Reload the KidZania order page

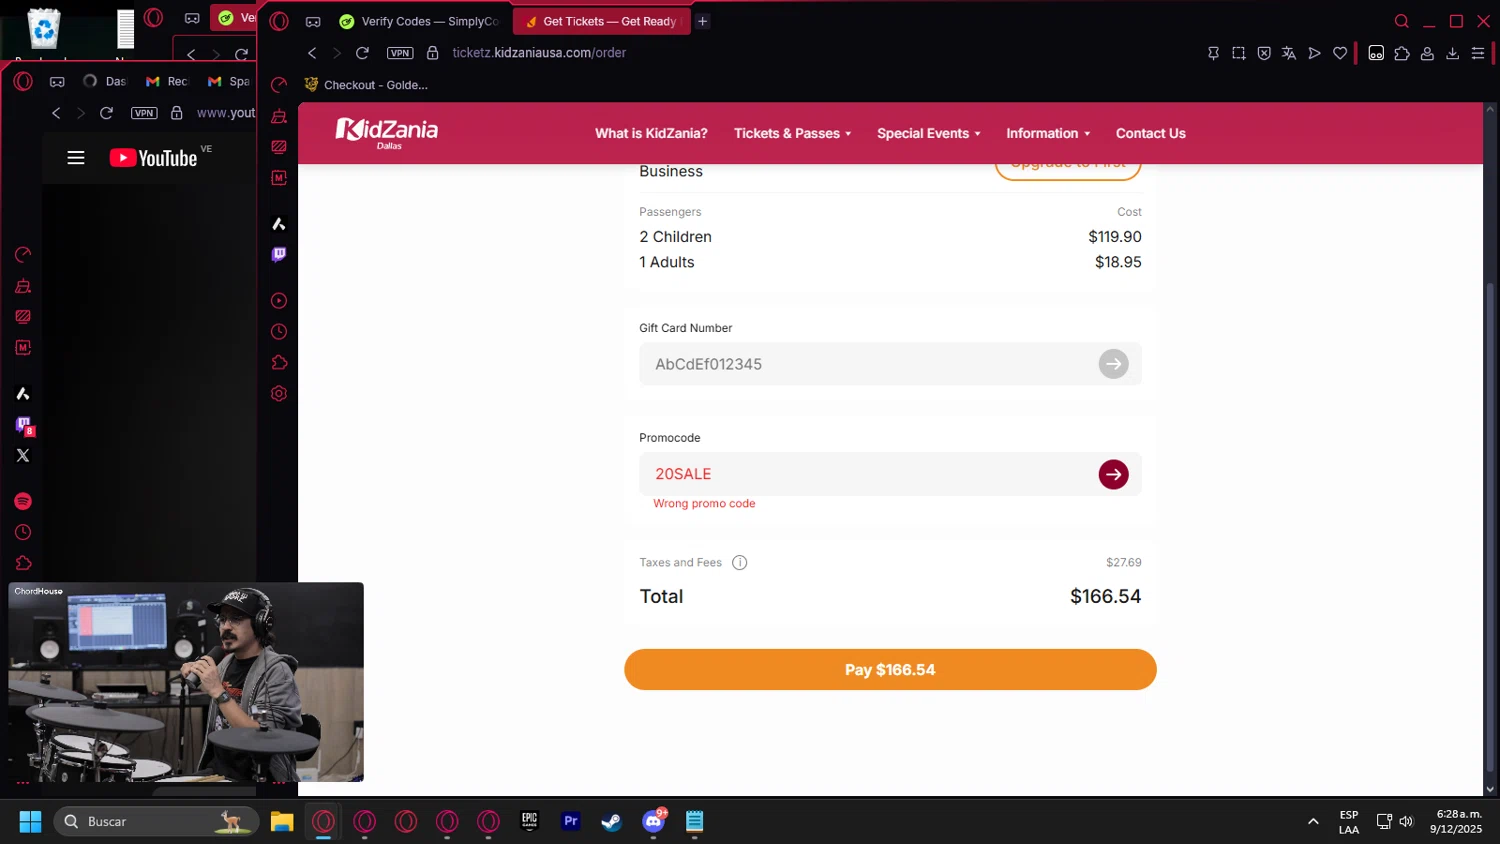tap(362, 53)
